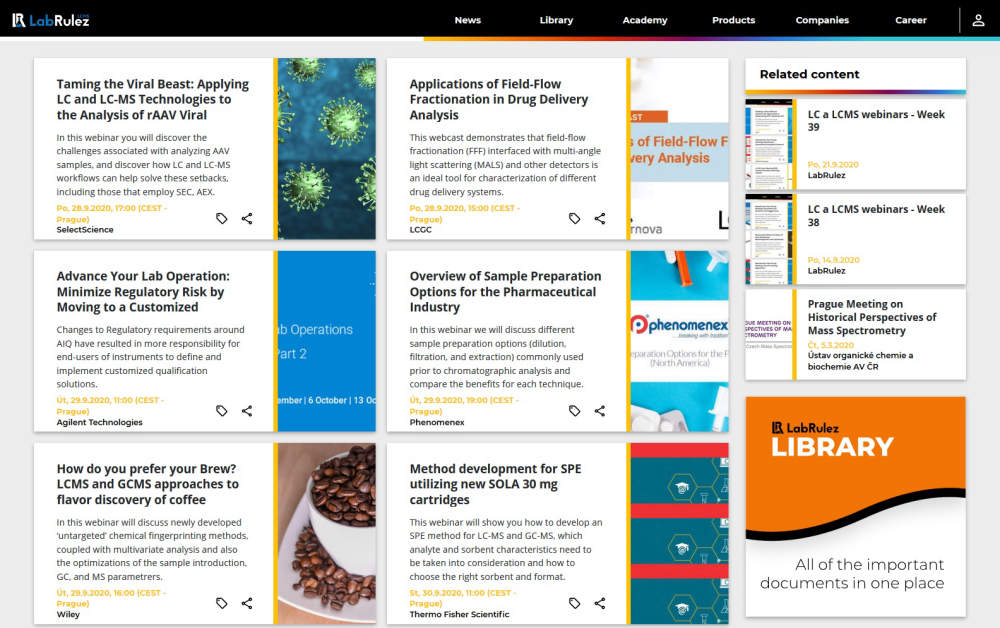
Task: Open LC a LCMS webinars - Week 39
Action: (876, 120)
